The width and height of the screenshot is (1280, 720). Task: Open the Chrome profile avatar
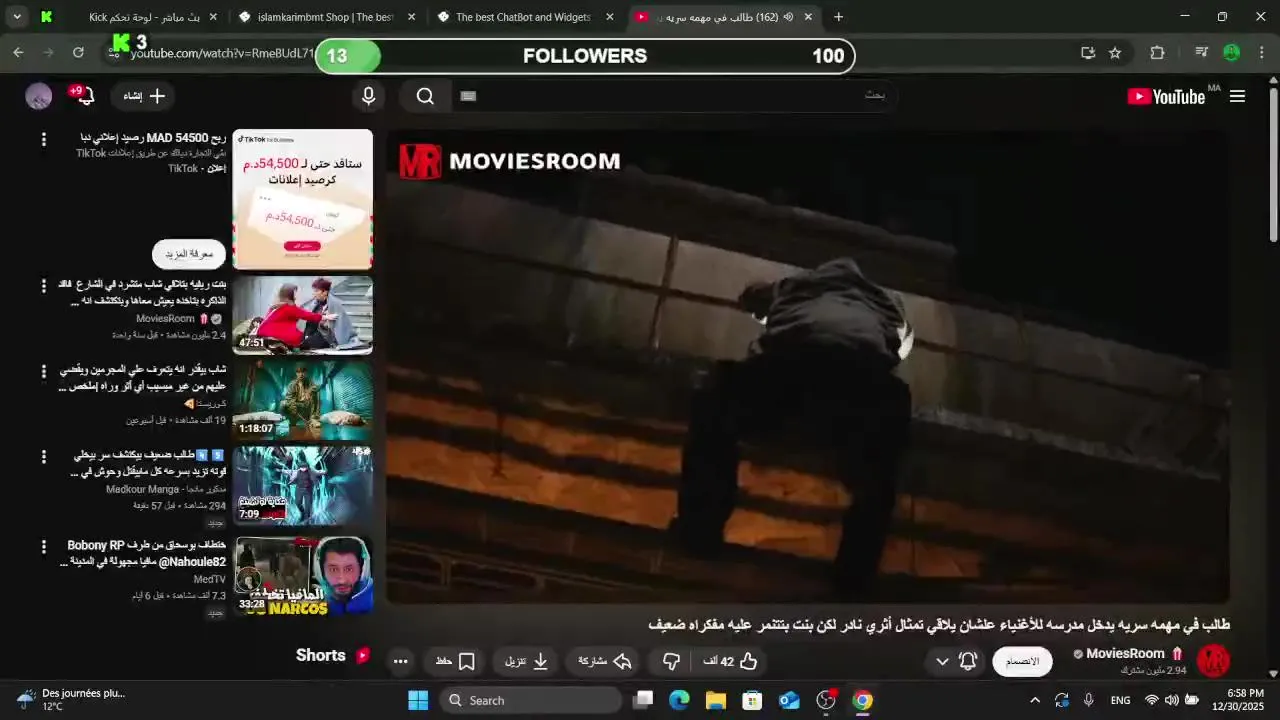pos(1232,53)
